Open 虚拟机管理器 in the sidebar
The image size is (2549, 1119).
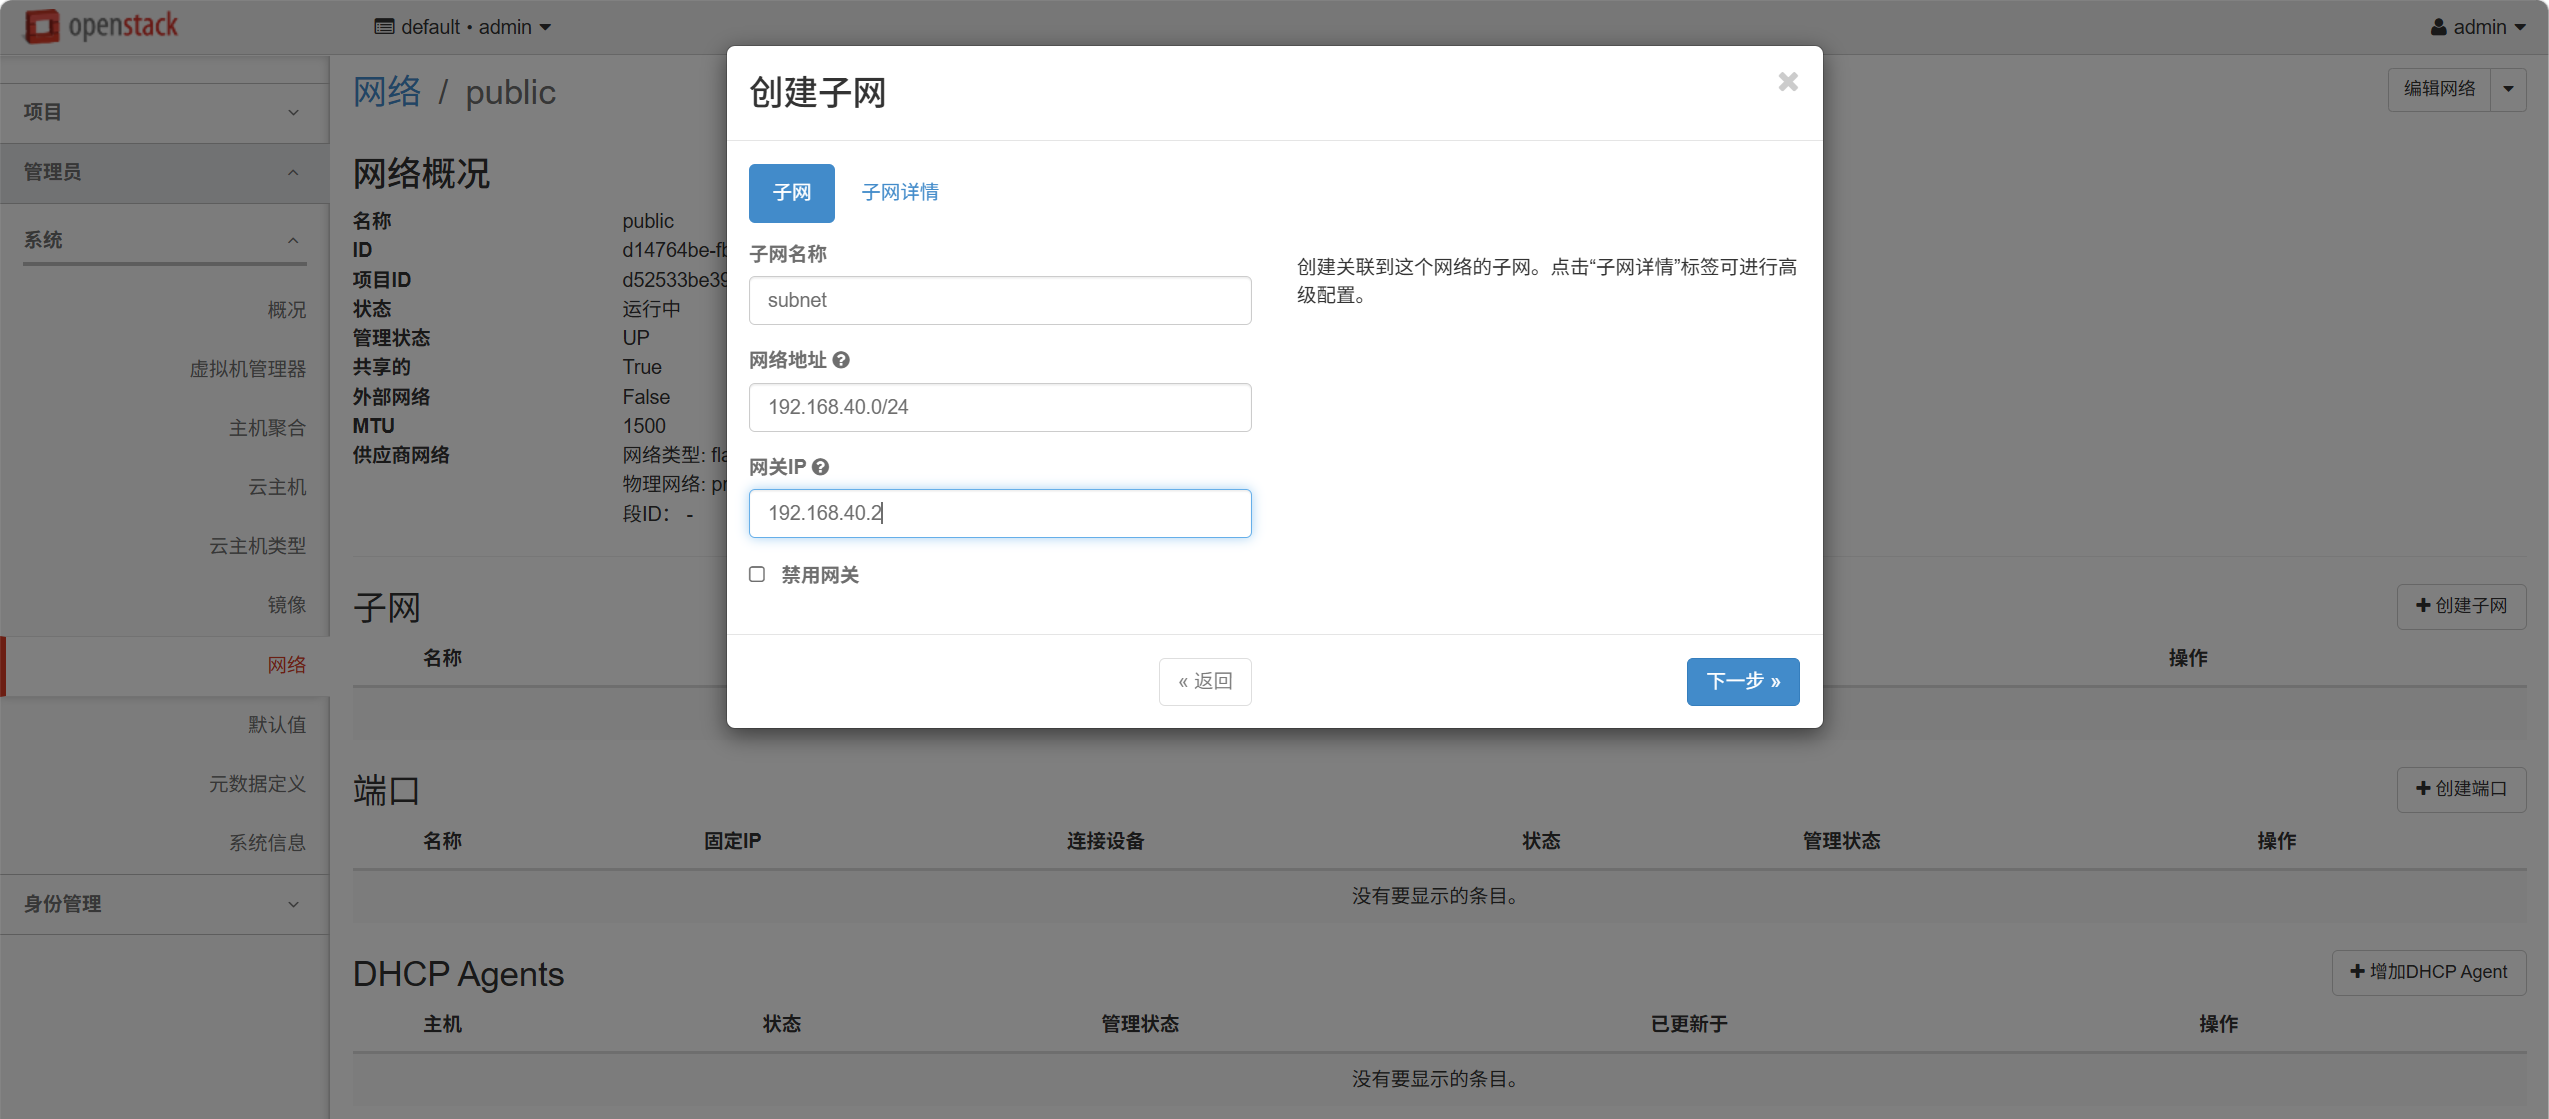(x=247, y=369)
